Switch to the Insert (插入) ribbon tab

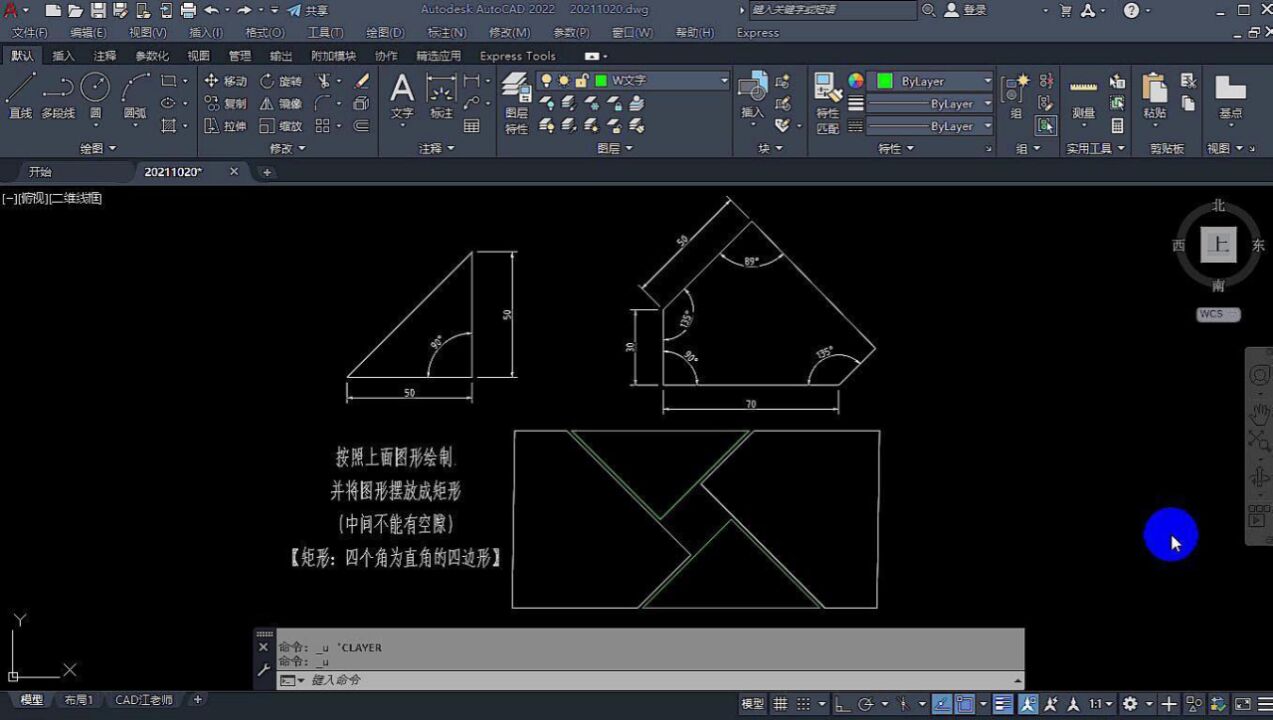click(x=63, y=56)
